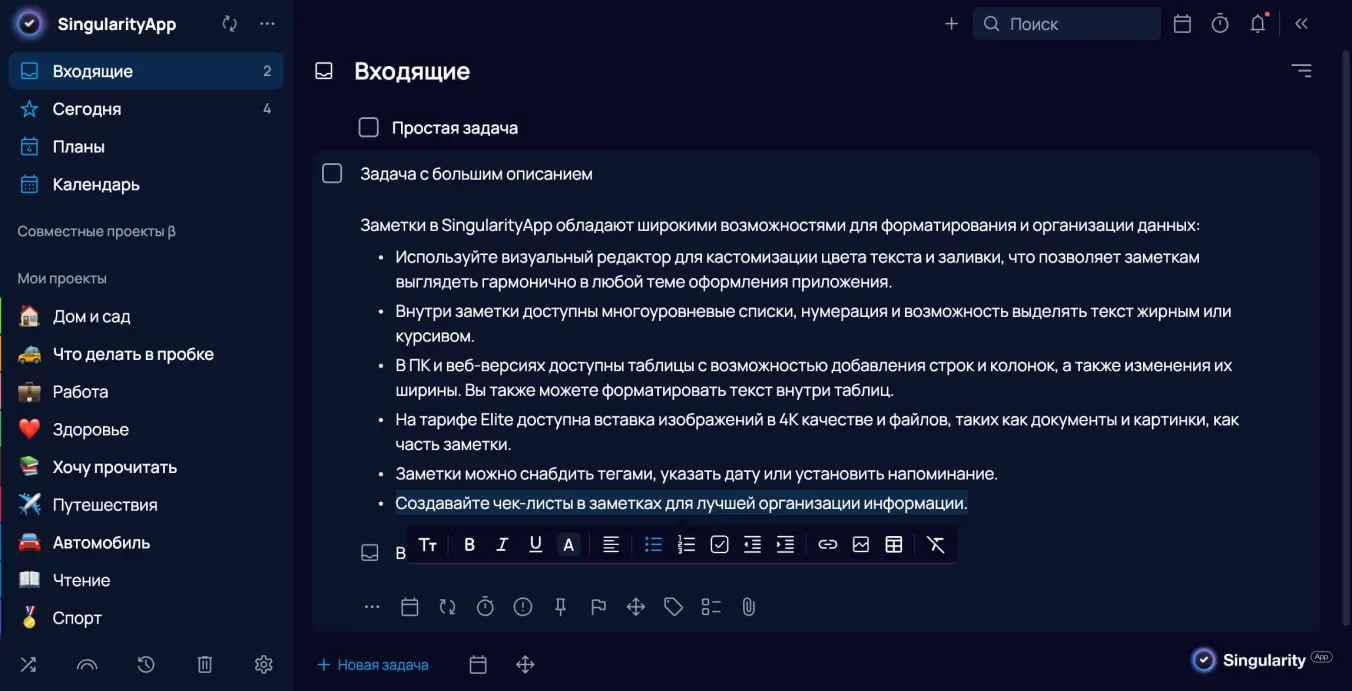Click the "Новая задача" button

click(x=373, y=665)
